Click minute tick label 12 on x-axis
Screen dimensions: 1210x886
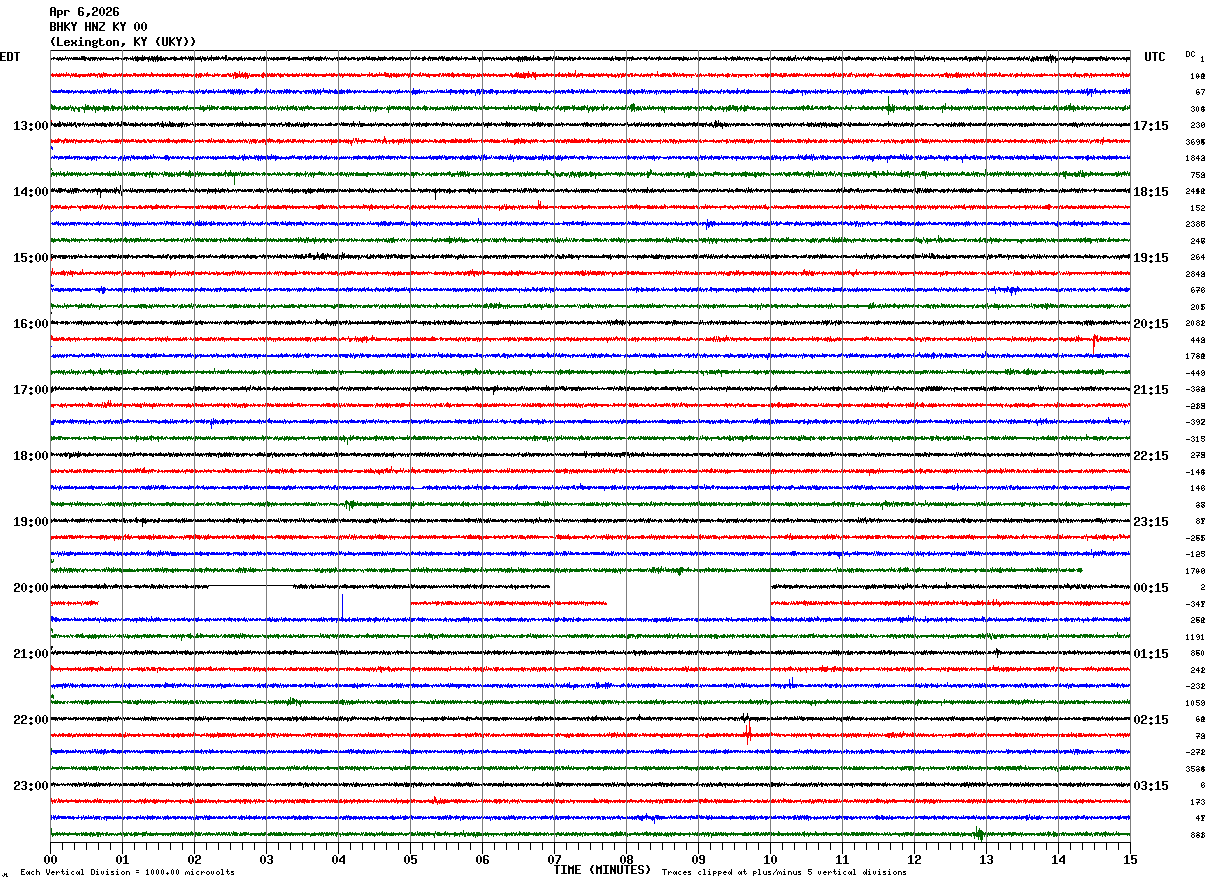(914, 859)
